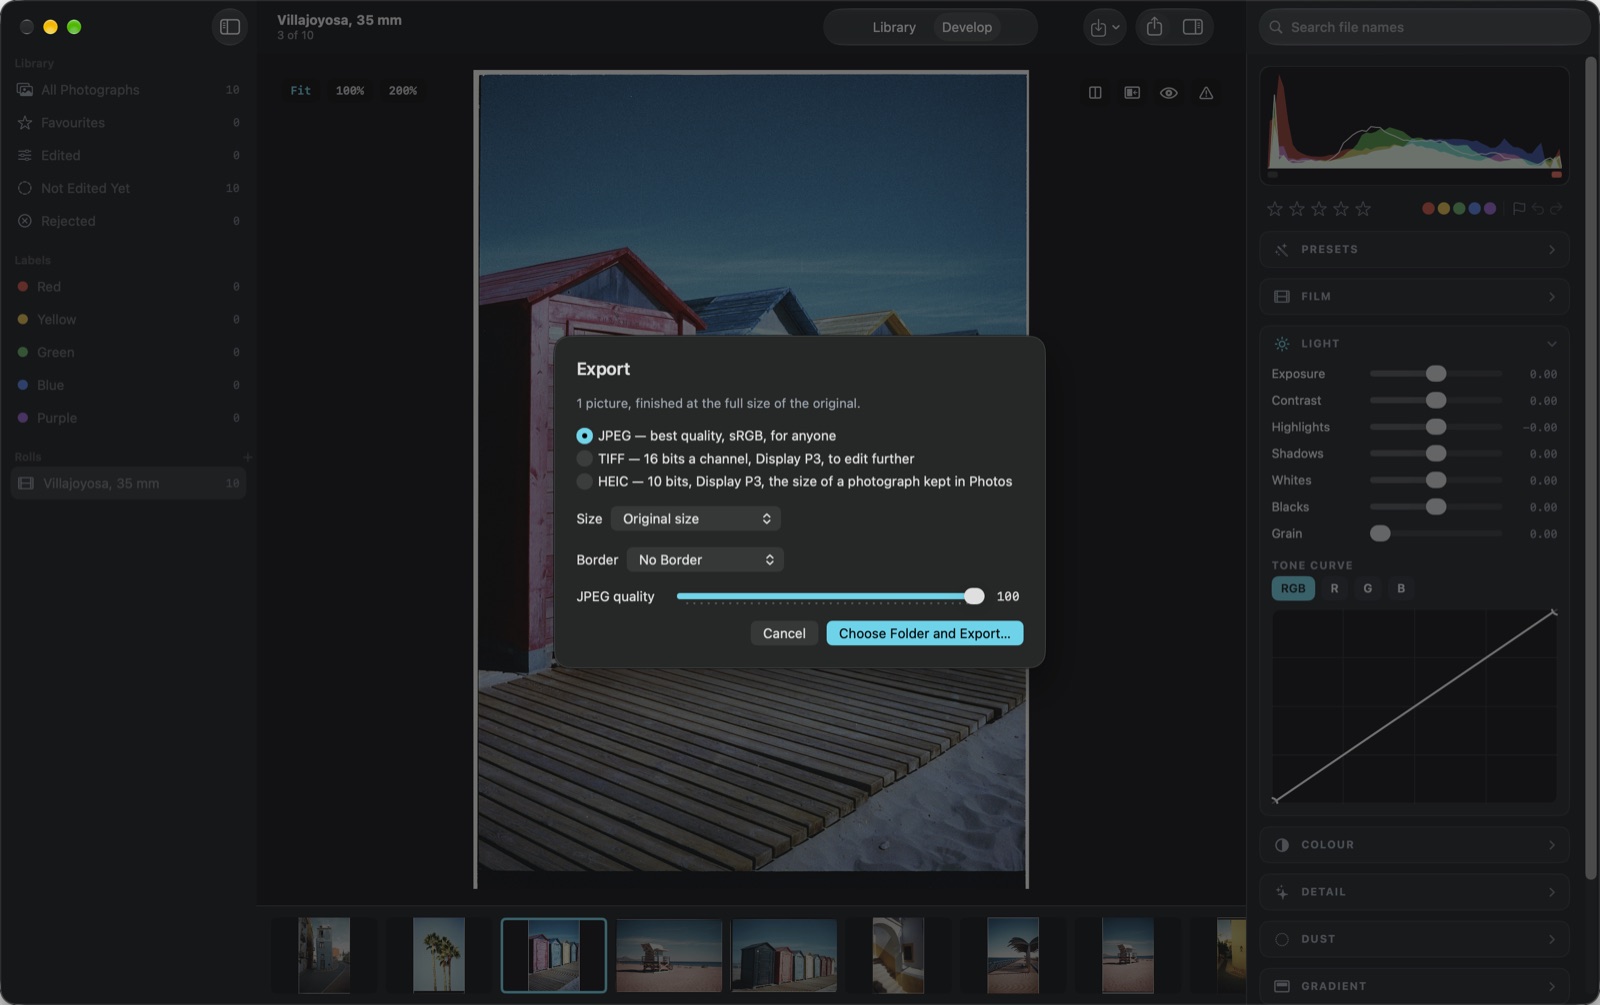Select the JPEG format radio button
Viewport: 1600px width, 1005px height.
pyautogui.click(x=584, y=436)
